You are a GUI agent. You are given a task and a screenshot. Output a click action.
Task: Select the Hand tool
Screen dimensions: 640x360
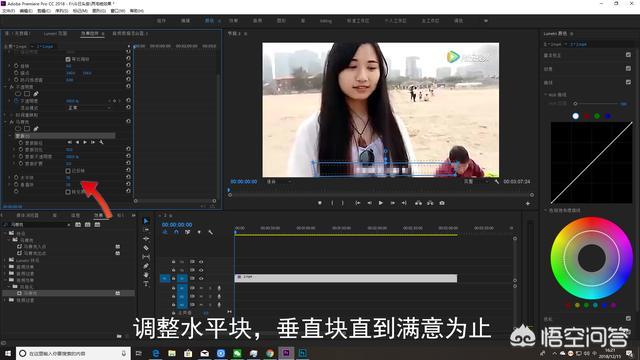146,275
